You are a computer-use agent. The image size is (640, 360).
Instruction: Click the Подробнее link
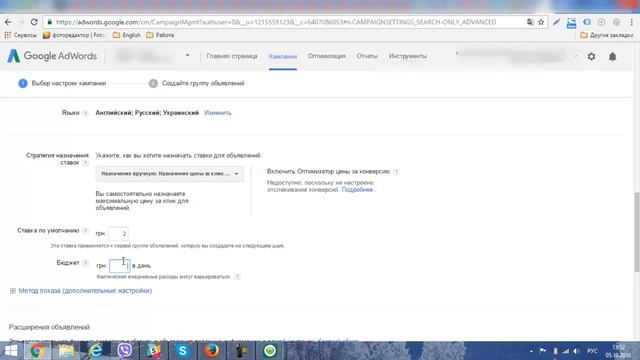point(358,190)
